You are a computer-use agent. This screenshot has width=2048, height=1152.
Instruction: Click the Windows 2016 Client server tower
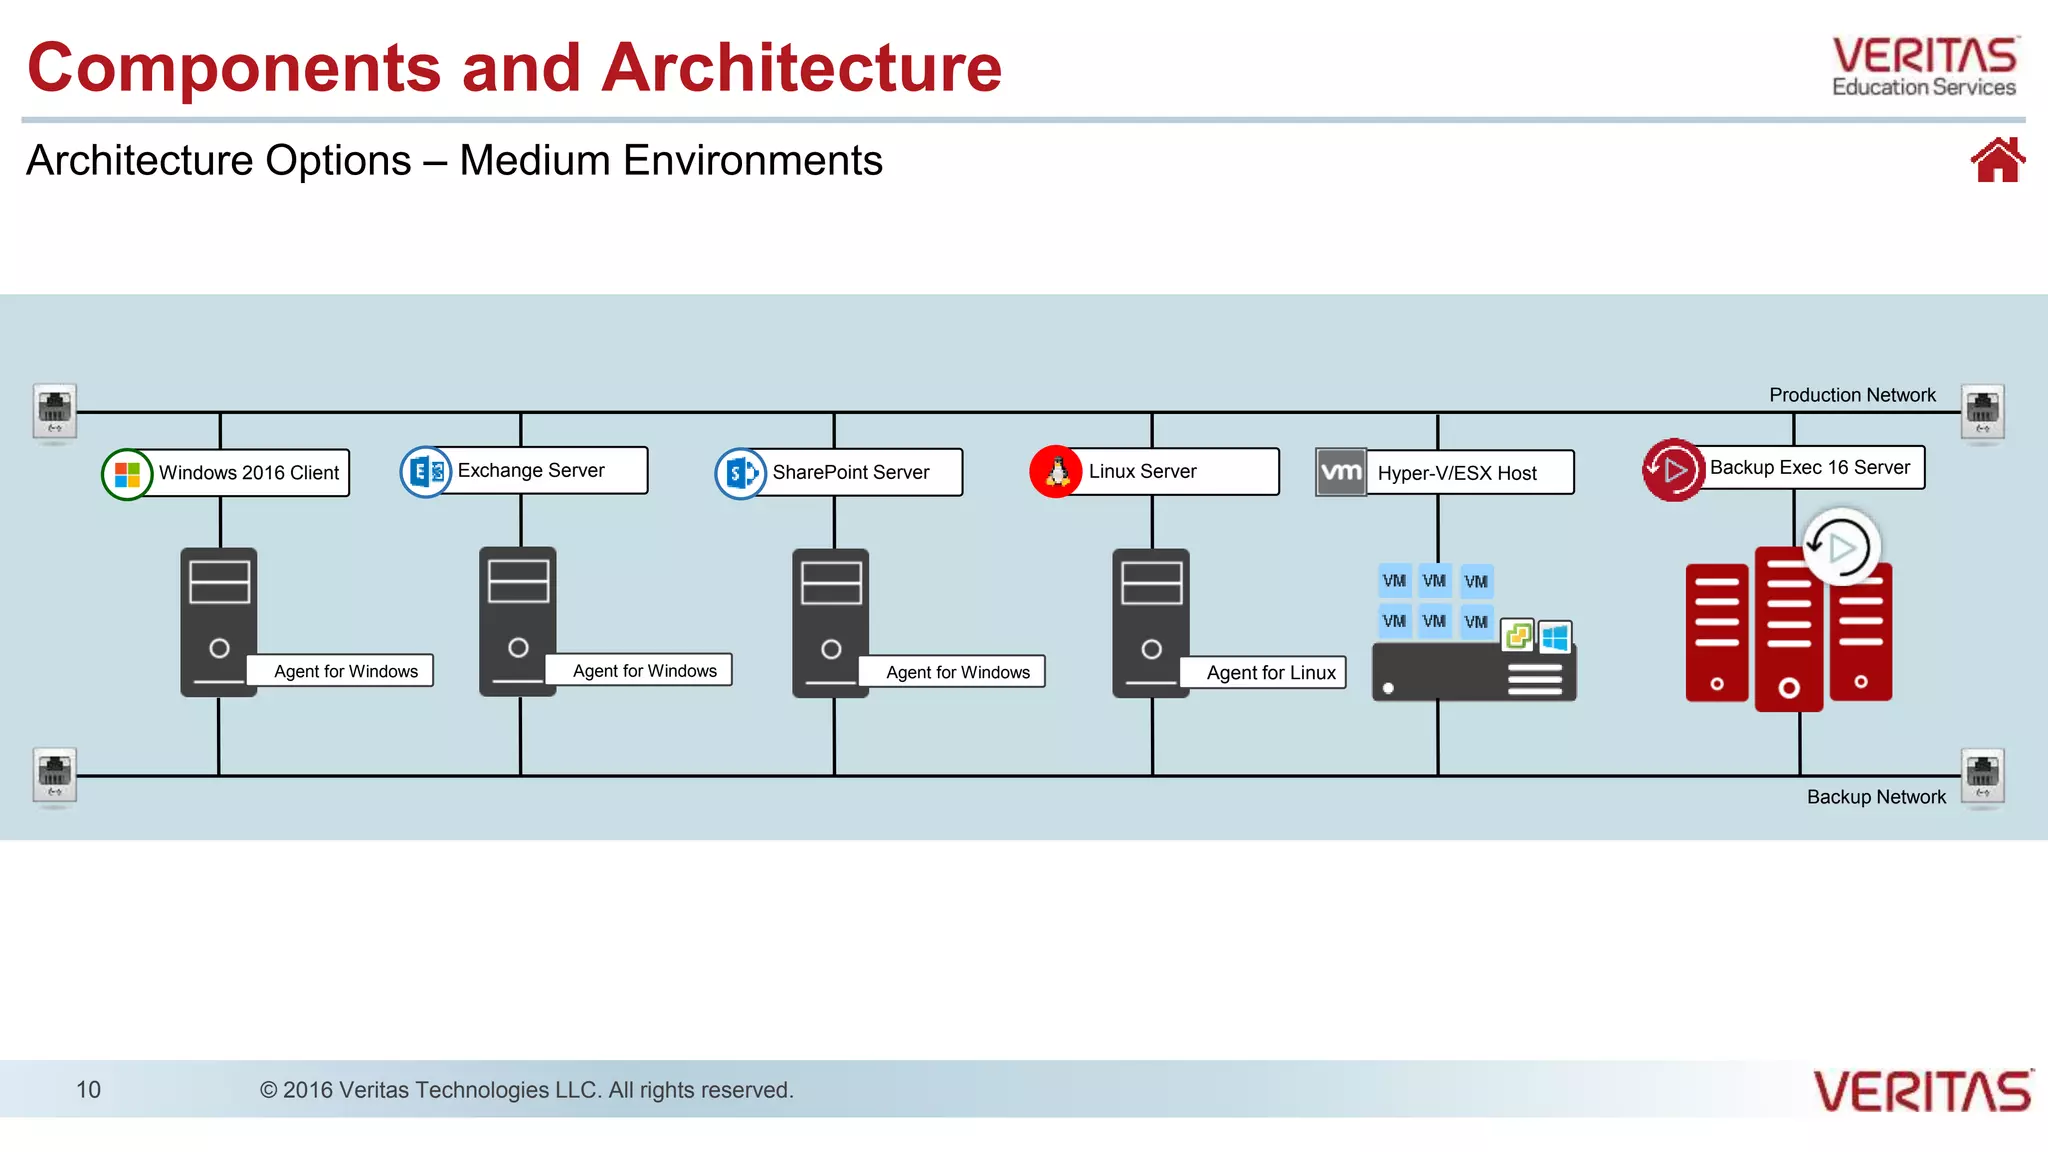click(x=218, y=621)
